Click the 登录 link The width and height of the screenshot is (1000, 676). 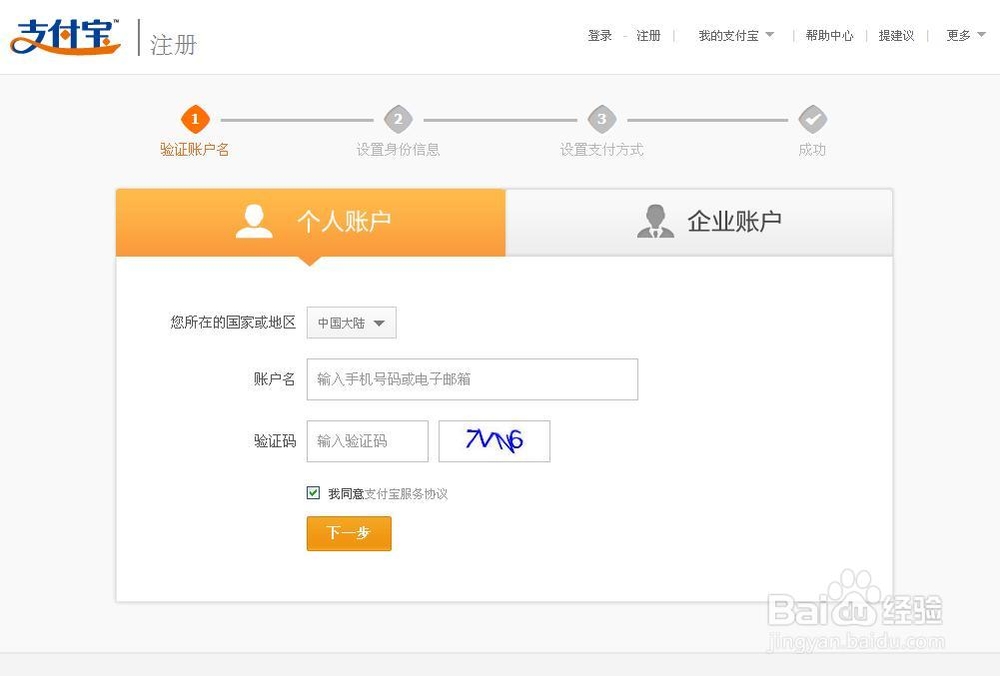(x=599, y=36)
